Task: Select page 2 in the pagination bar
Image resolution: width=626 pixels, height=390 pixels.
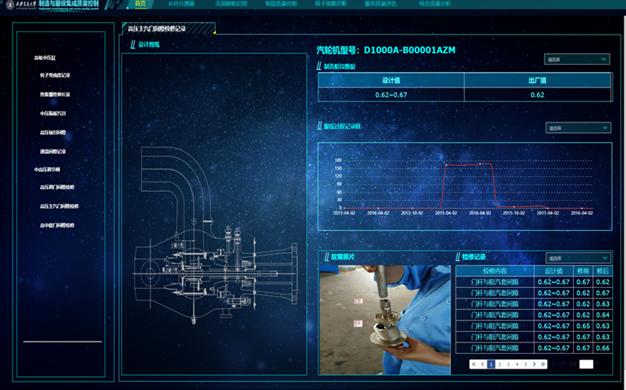Action: coord(500,364)
